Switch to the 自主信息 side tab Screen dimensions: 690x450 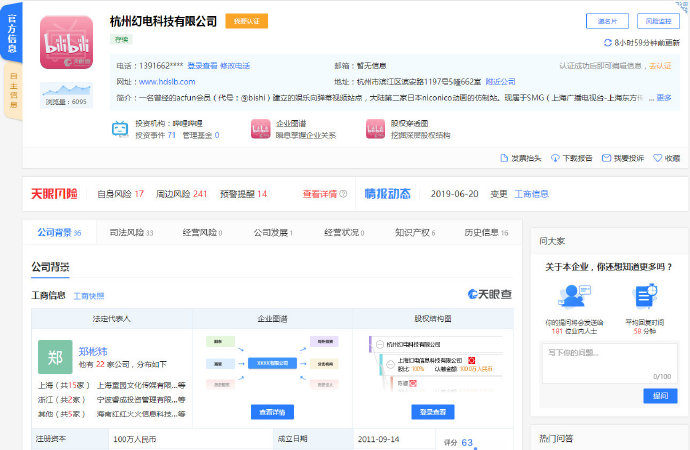click(14, 91)
